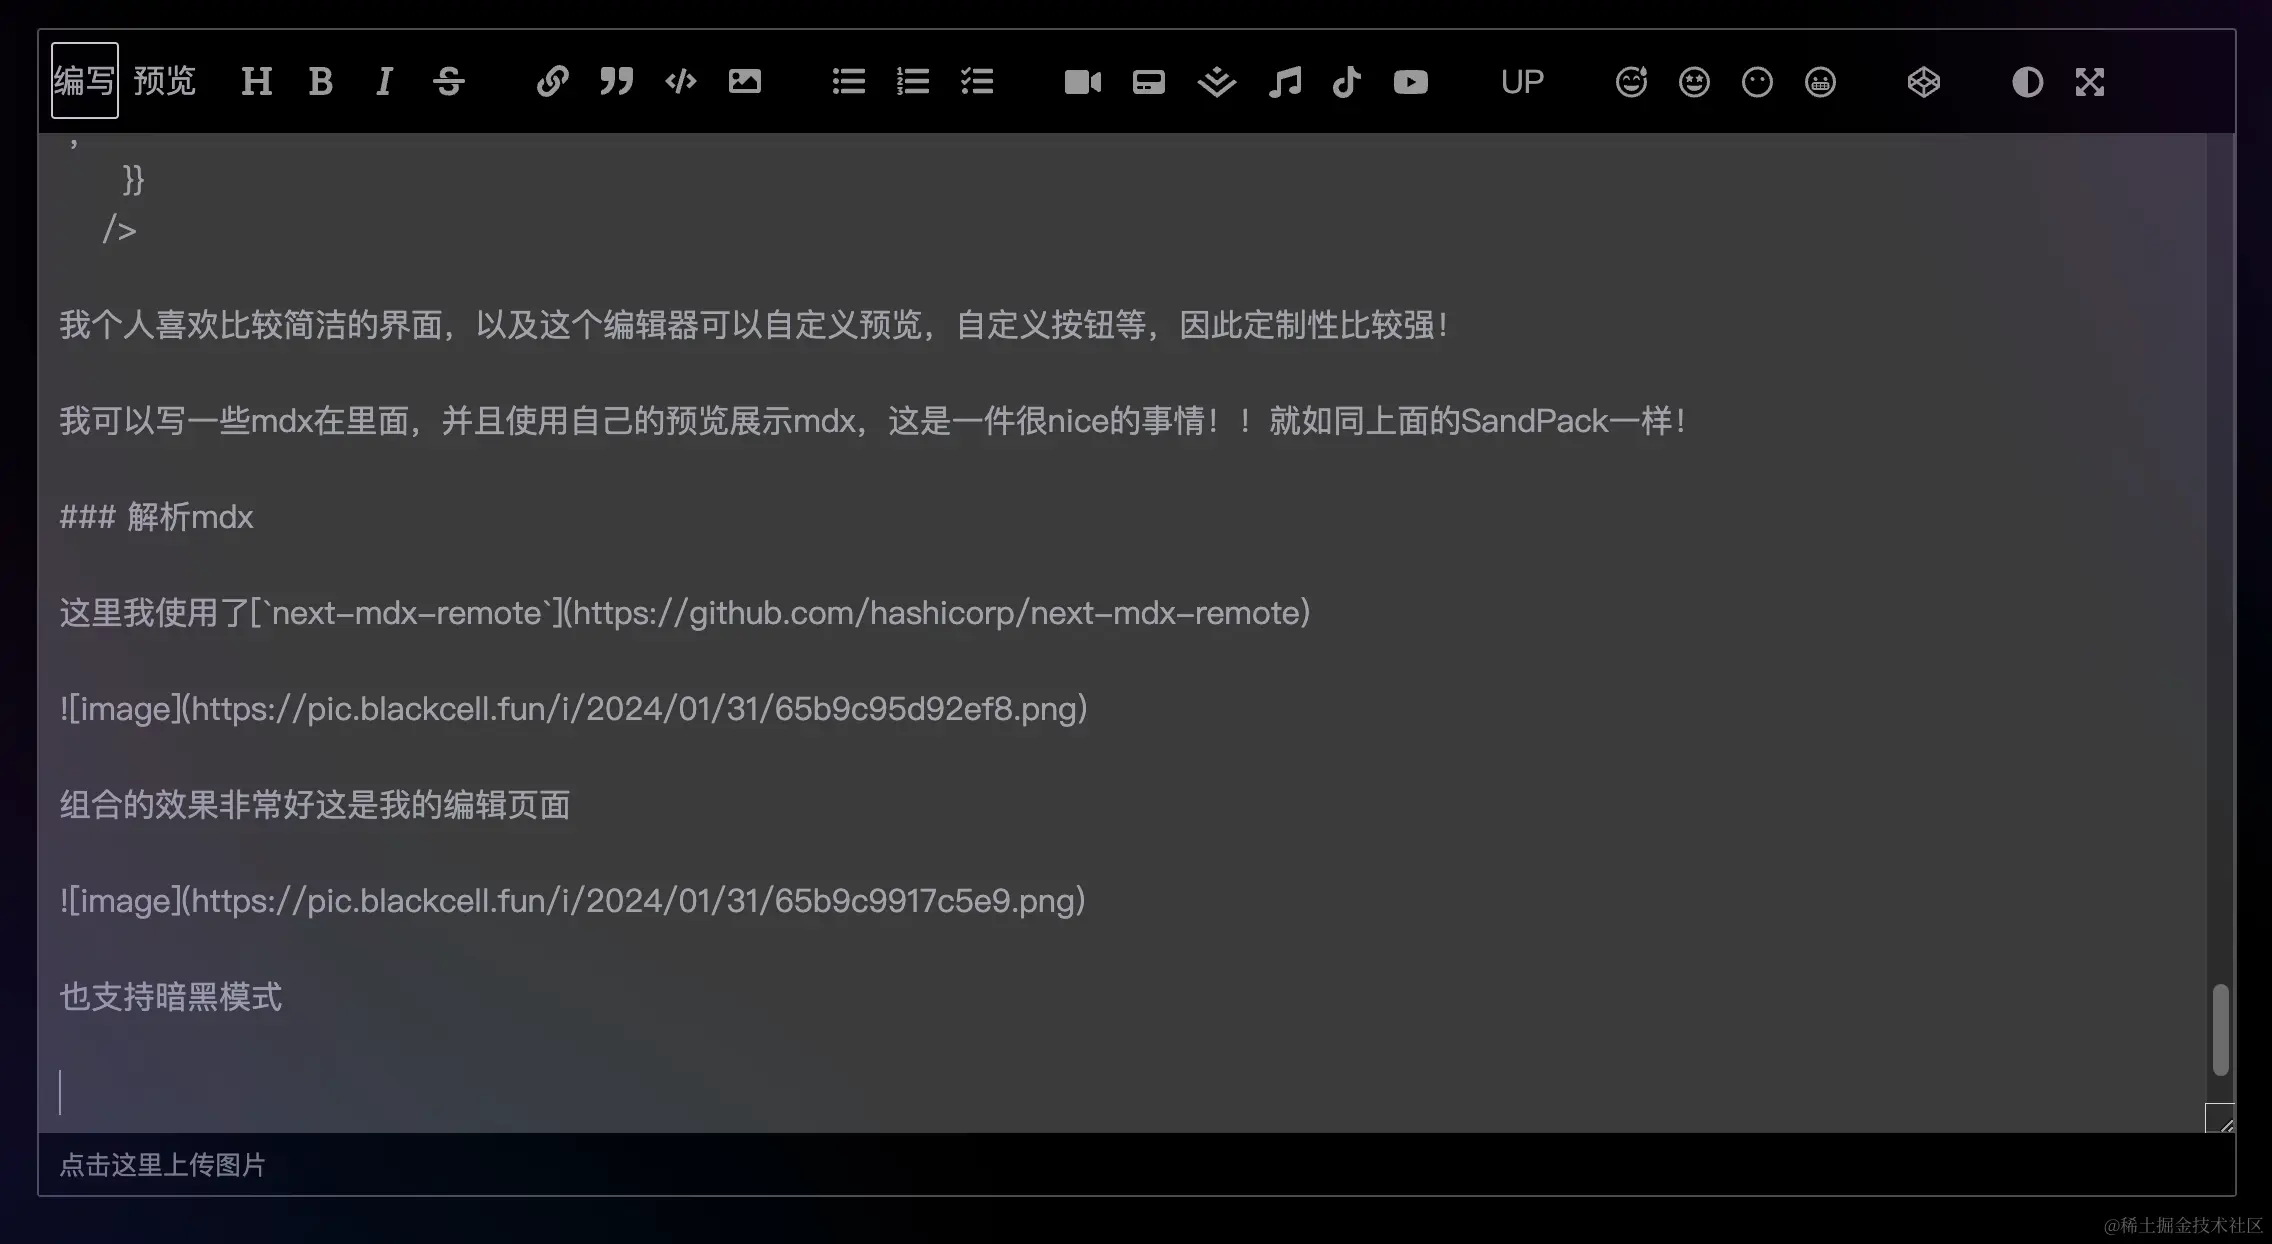
Task: Toggle bold formatting
Action: click(x=320, y=81)
